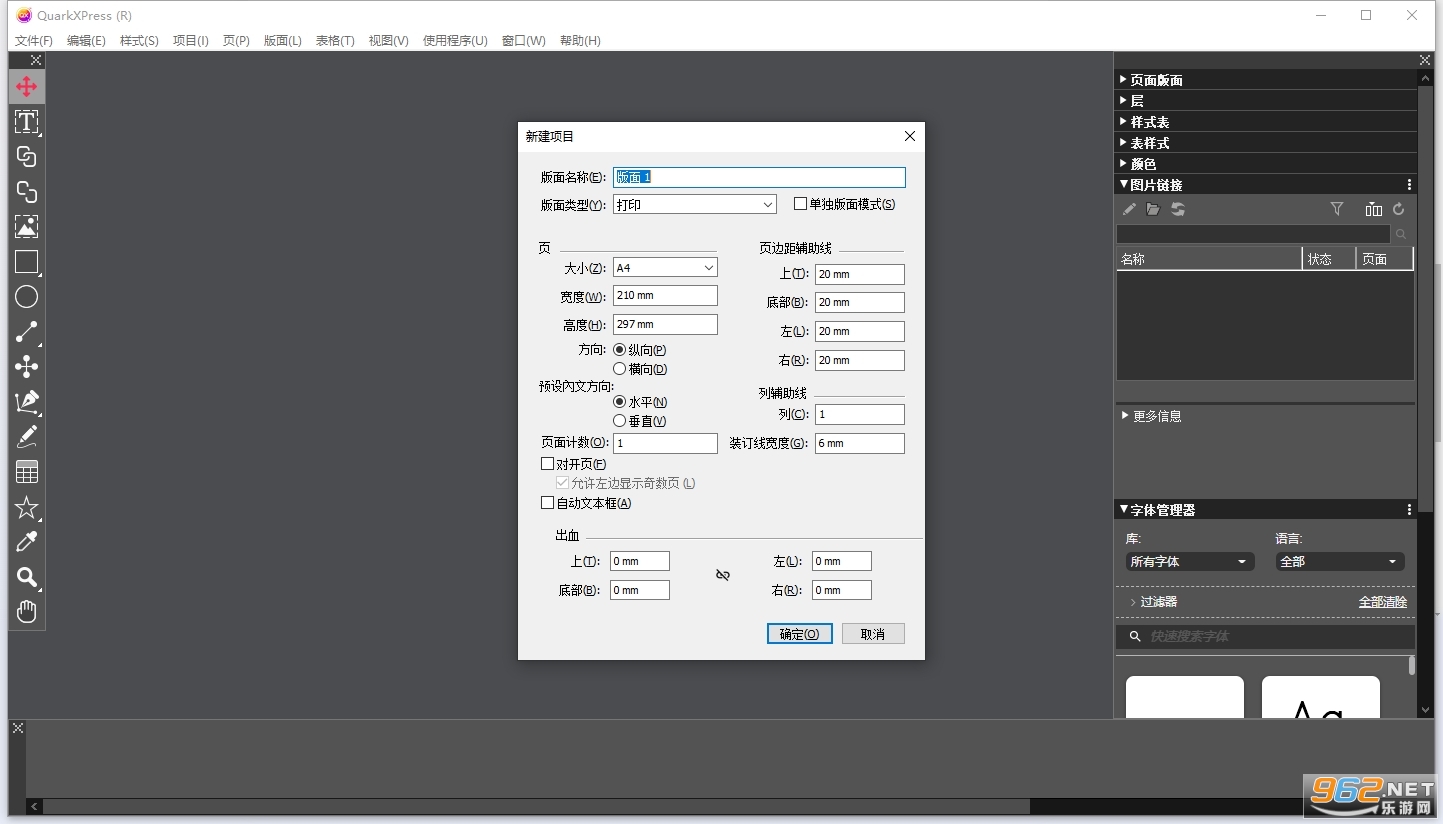1443x824 pixels.
Task: Select the Table tool
Action: tap(27, 472)
